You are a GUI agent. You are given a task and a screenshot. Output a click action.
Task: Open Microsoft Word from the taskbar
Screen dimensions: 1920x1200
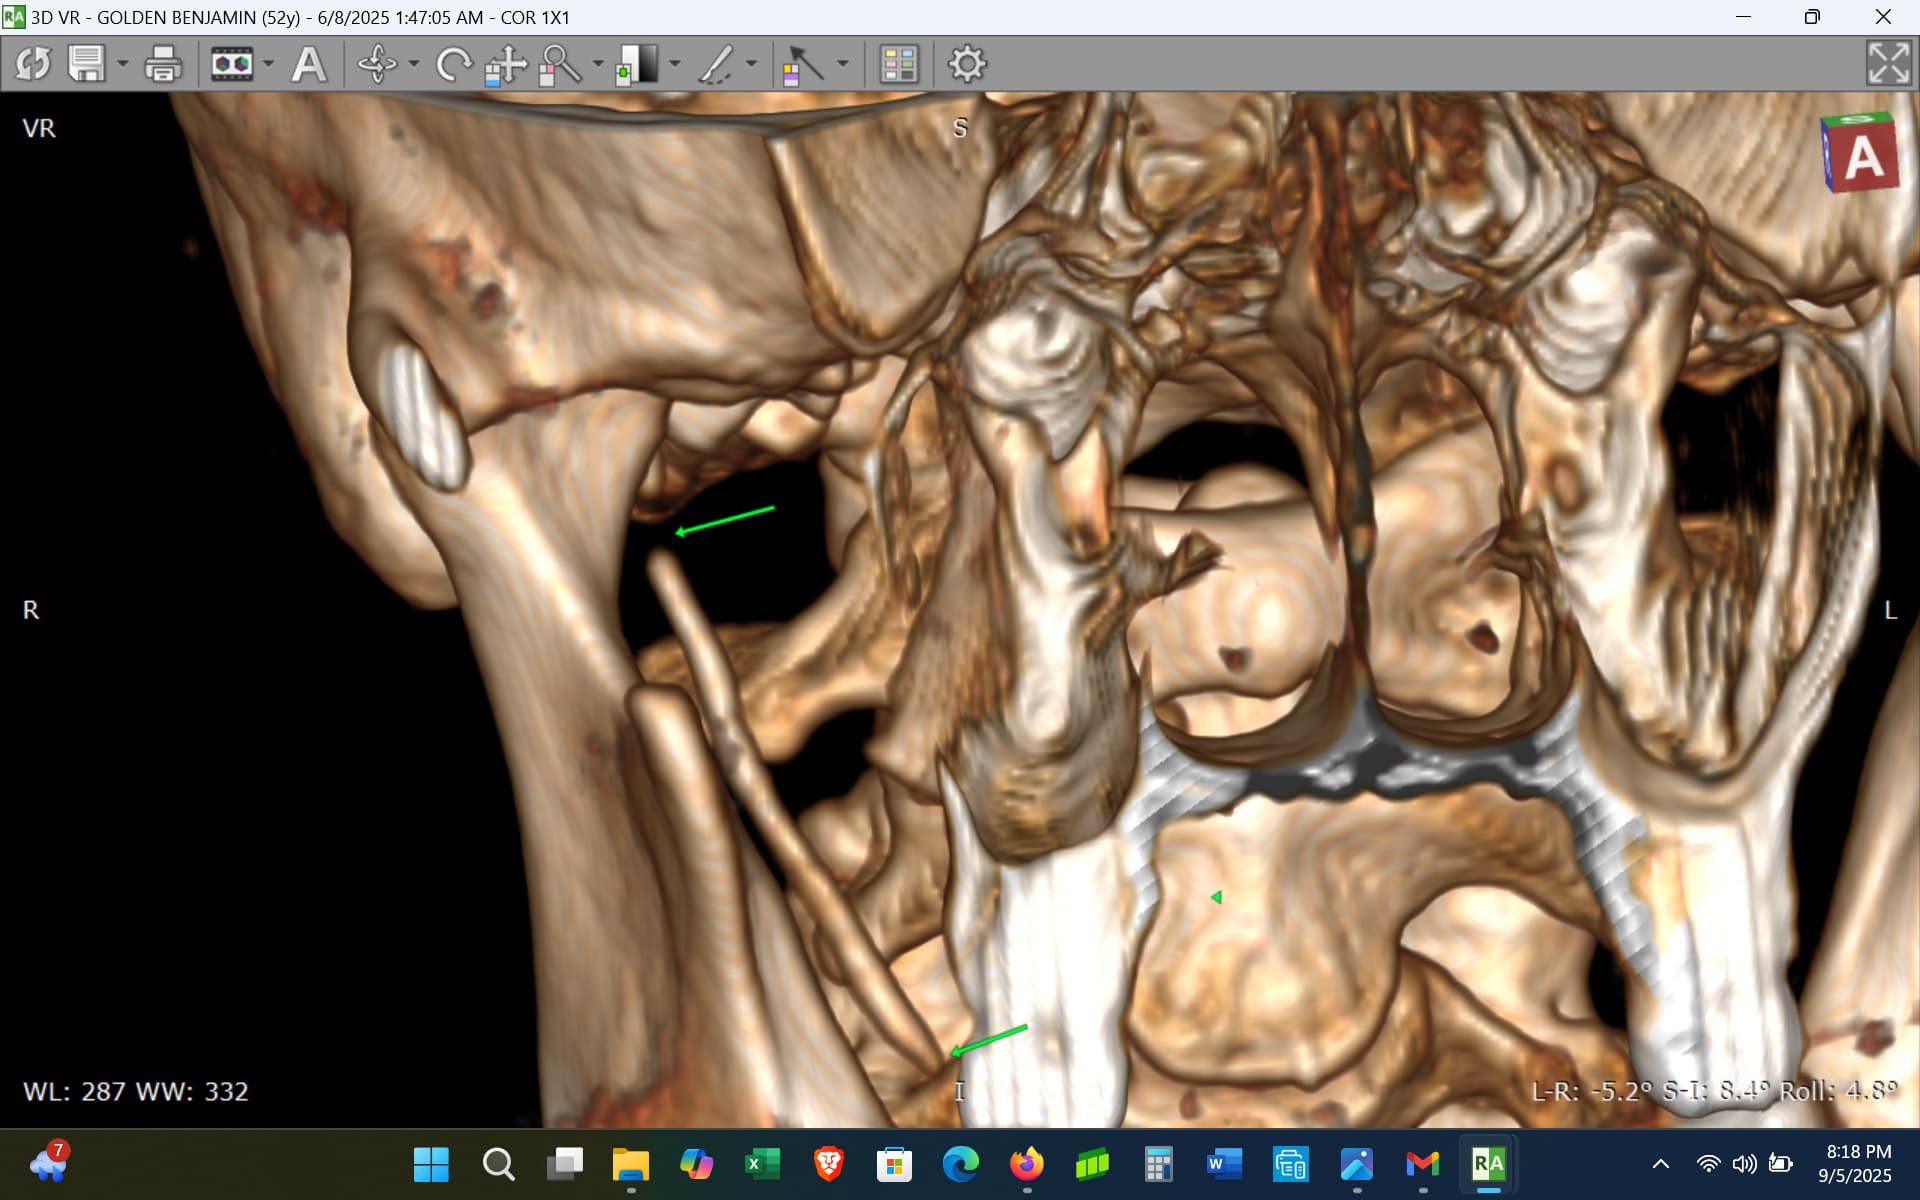click(1223, 1164)
